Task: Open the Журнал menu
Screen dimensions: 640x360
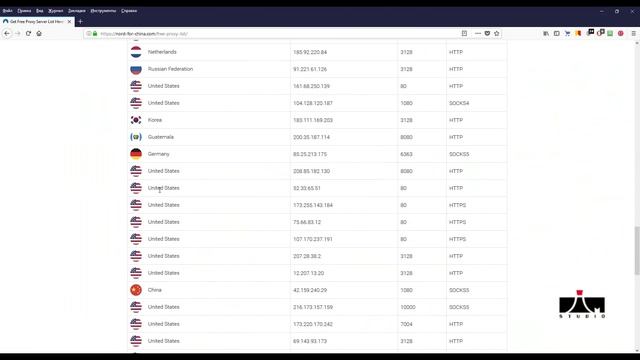Action: [x=56, y=11]
